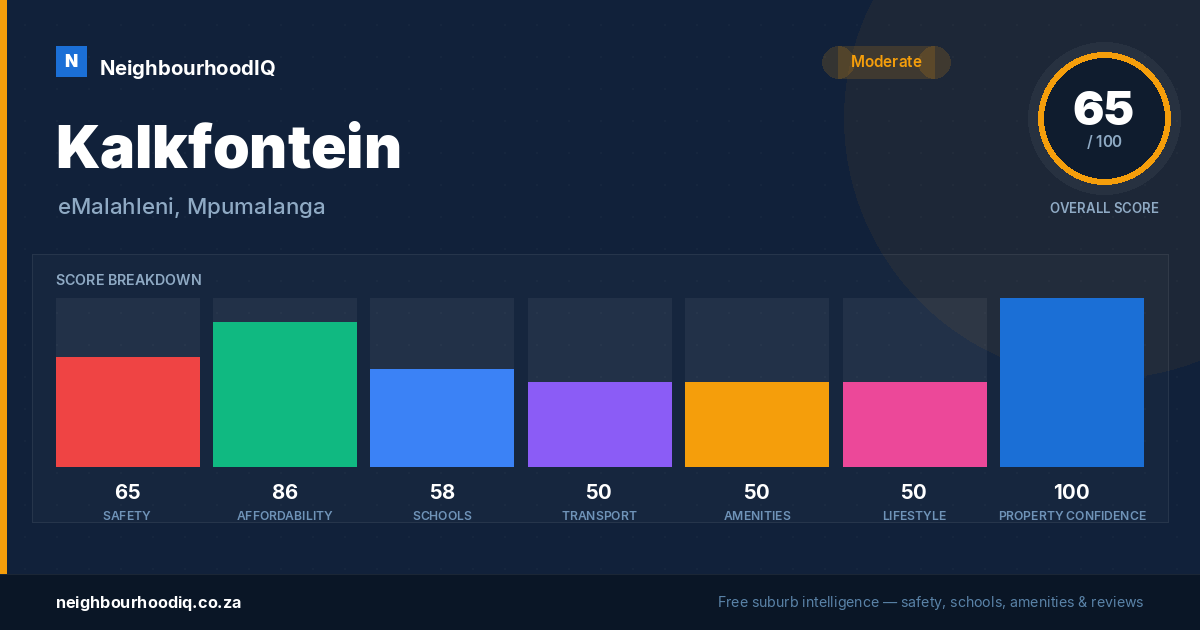This screenshot has width=1200, height=630.
Task: Open the neighbourhoodiq.co.za link
Action: pyautogui.click(x=149, y=602)
